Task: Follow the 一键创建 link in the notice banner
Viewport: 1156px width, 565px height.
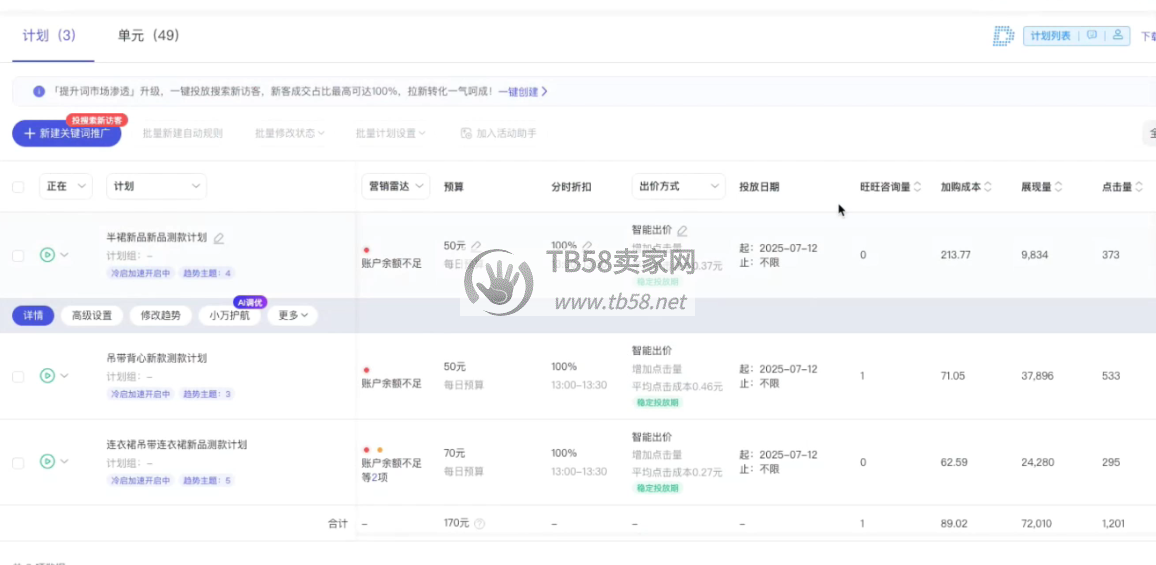Action: [523, 91]
